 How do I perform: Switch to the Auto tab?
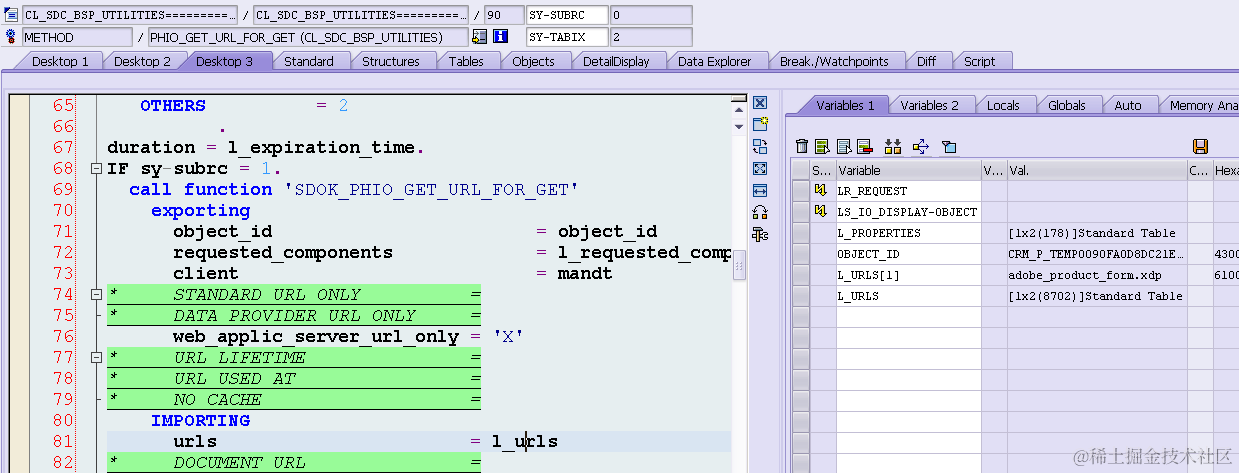pos(1128,105)
